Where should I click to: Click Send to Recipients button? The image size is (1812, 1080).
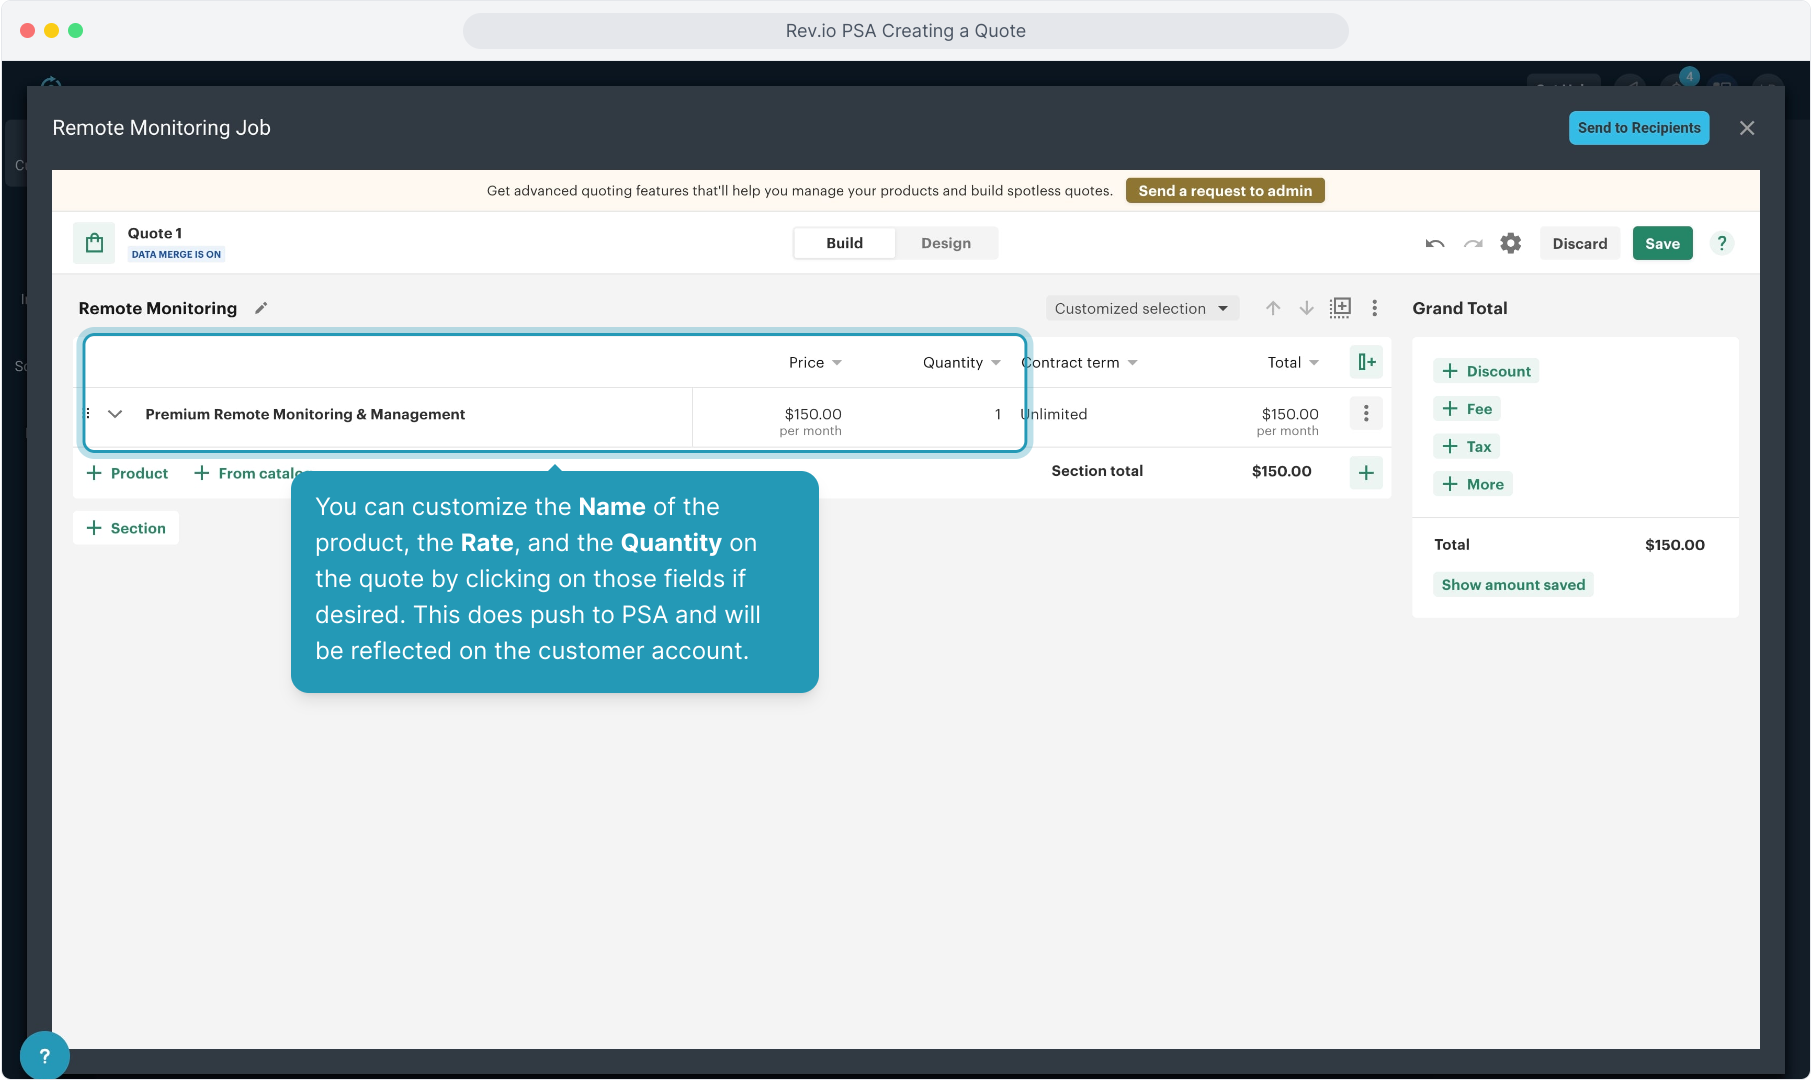pos(1638,128)
